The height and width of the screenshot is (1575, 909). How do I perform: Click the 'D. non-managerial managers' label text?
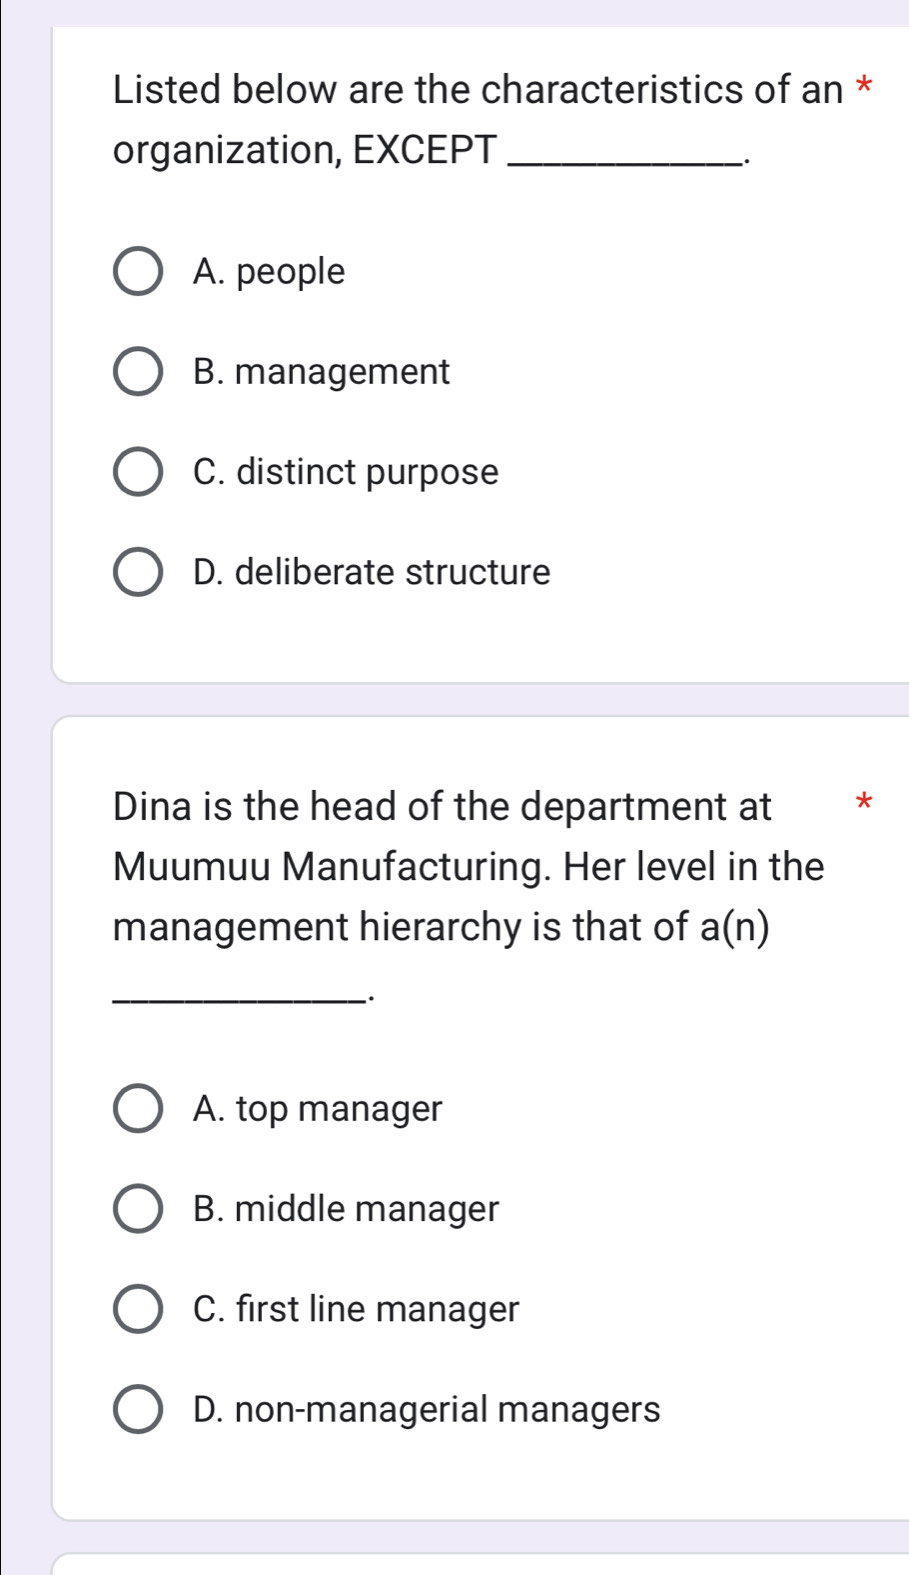(426, 1409)
